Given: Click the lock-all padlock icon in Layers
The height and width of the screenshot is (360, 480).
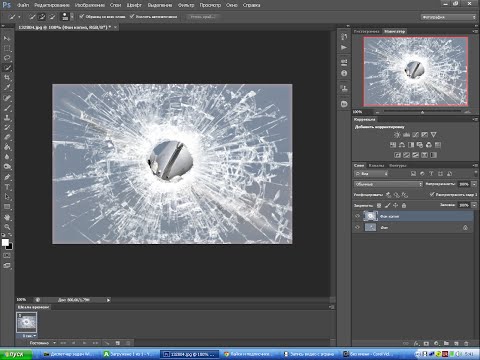Looking at the screenshot, I should pos(404,205).
